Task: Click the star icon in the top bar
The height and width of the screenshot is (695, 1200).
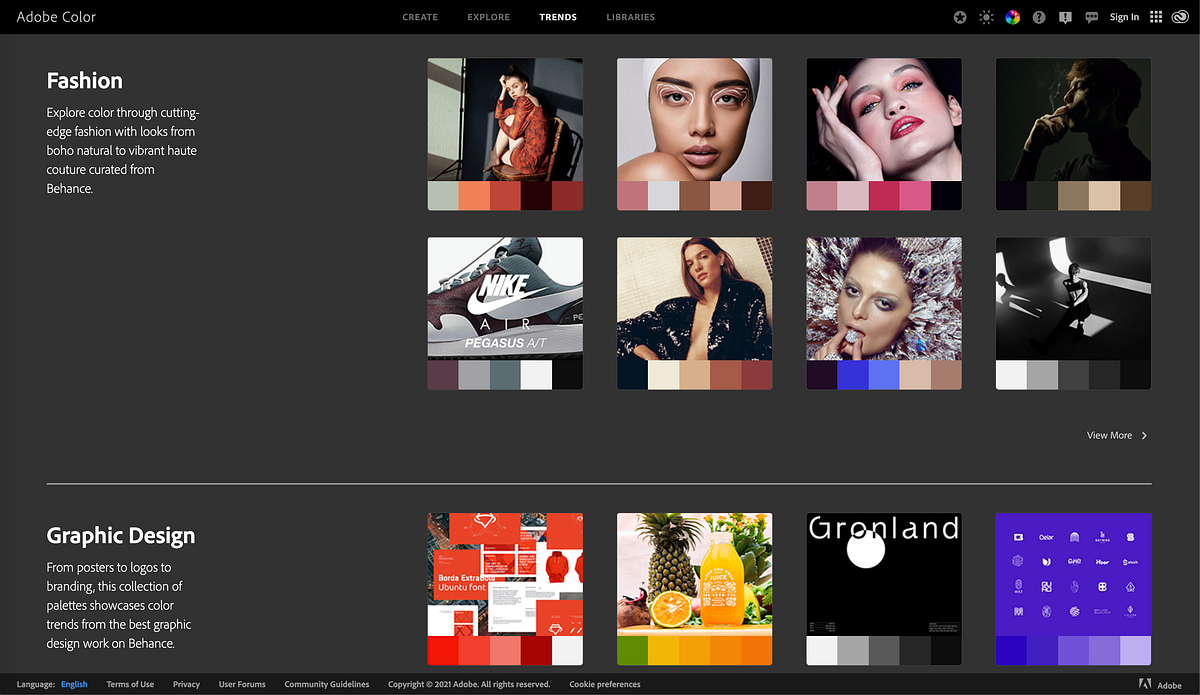Action: 959,17
